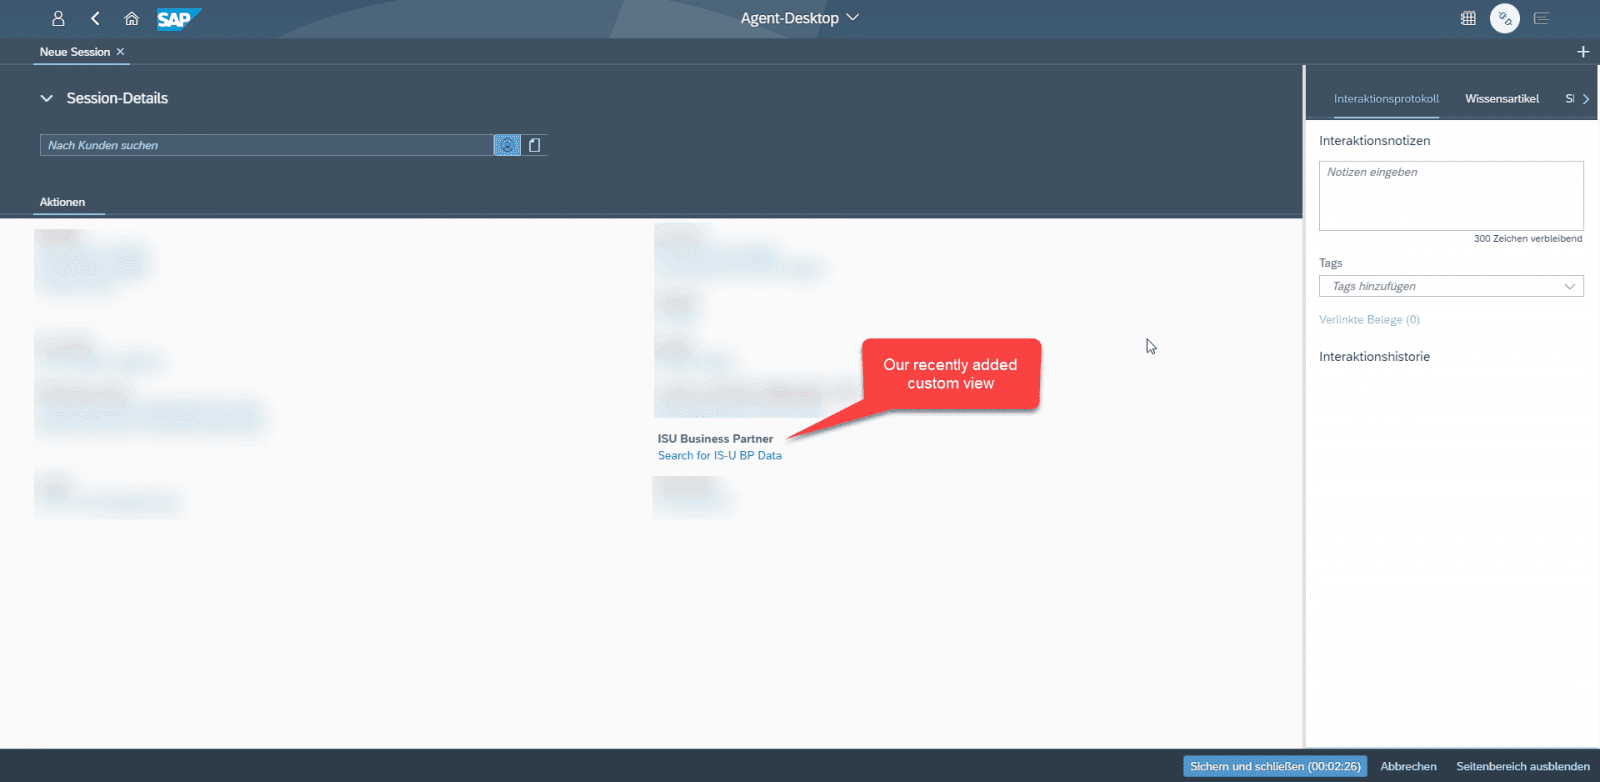Screen dimensions: 1600x782
Task: Click the Interaktionsnotizen label
Action: pos(1374,141)
